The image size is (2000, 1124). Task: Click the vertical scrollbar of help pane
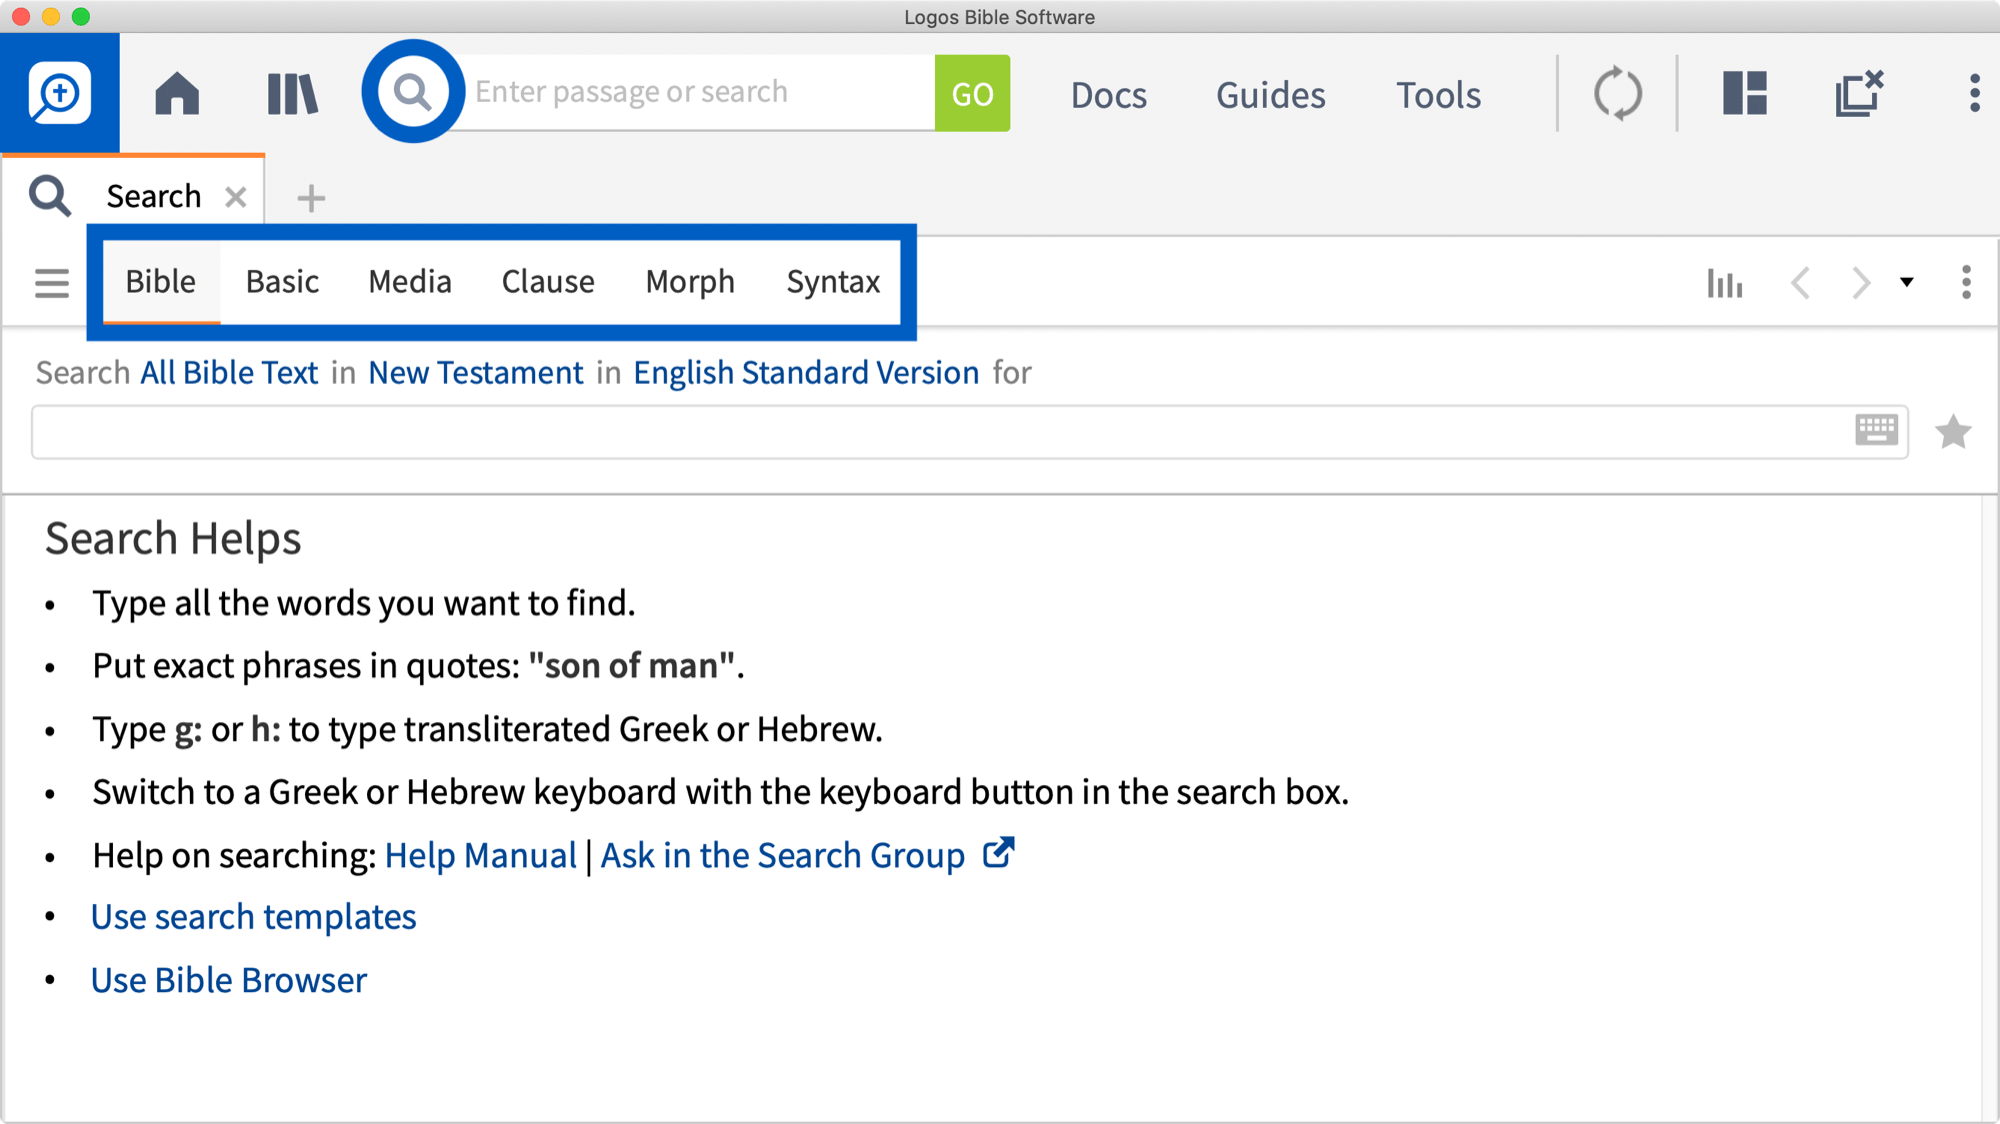click(x=1990, y=808)
